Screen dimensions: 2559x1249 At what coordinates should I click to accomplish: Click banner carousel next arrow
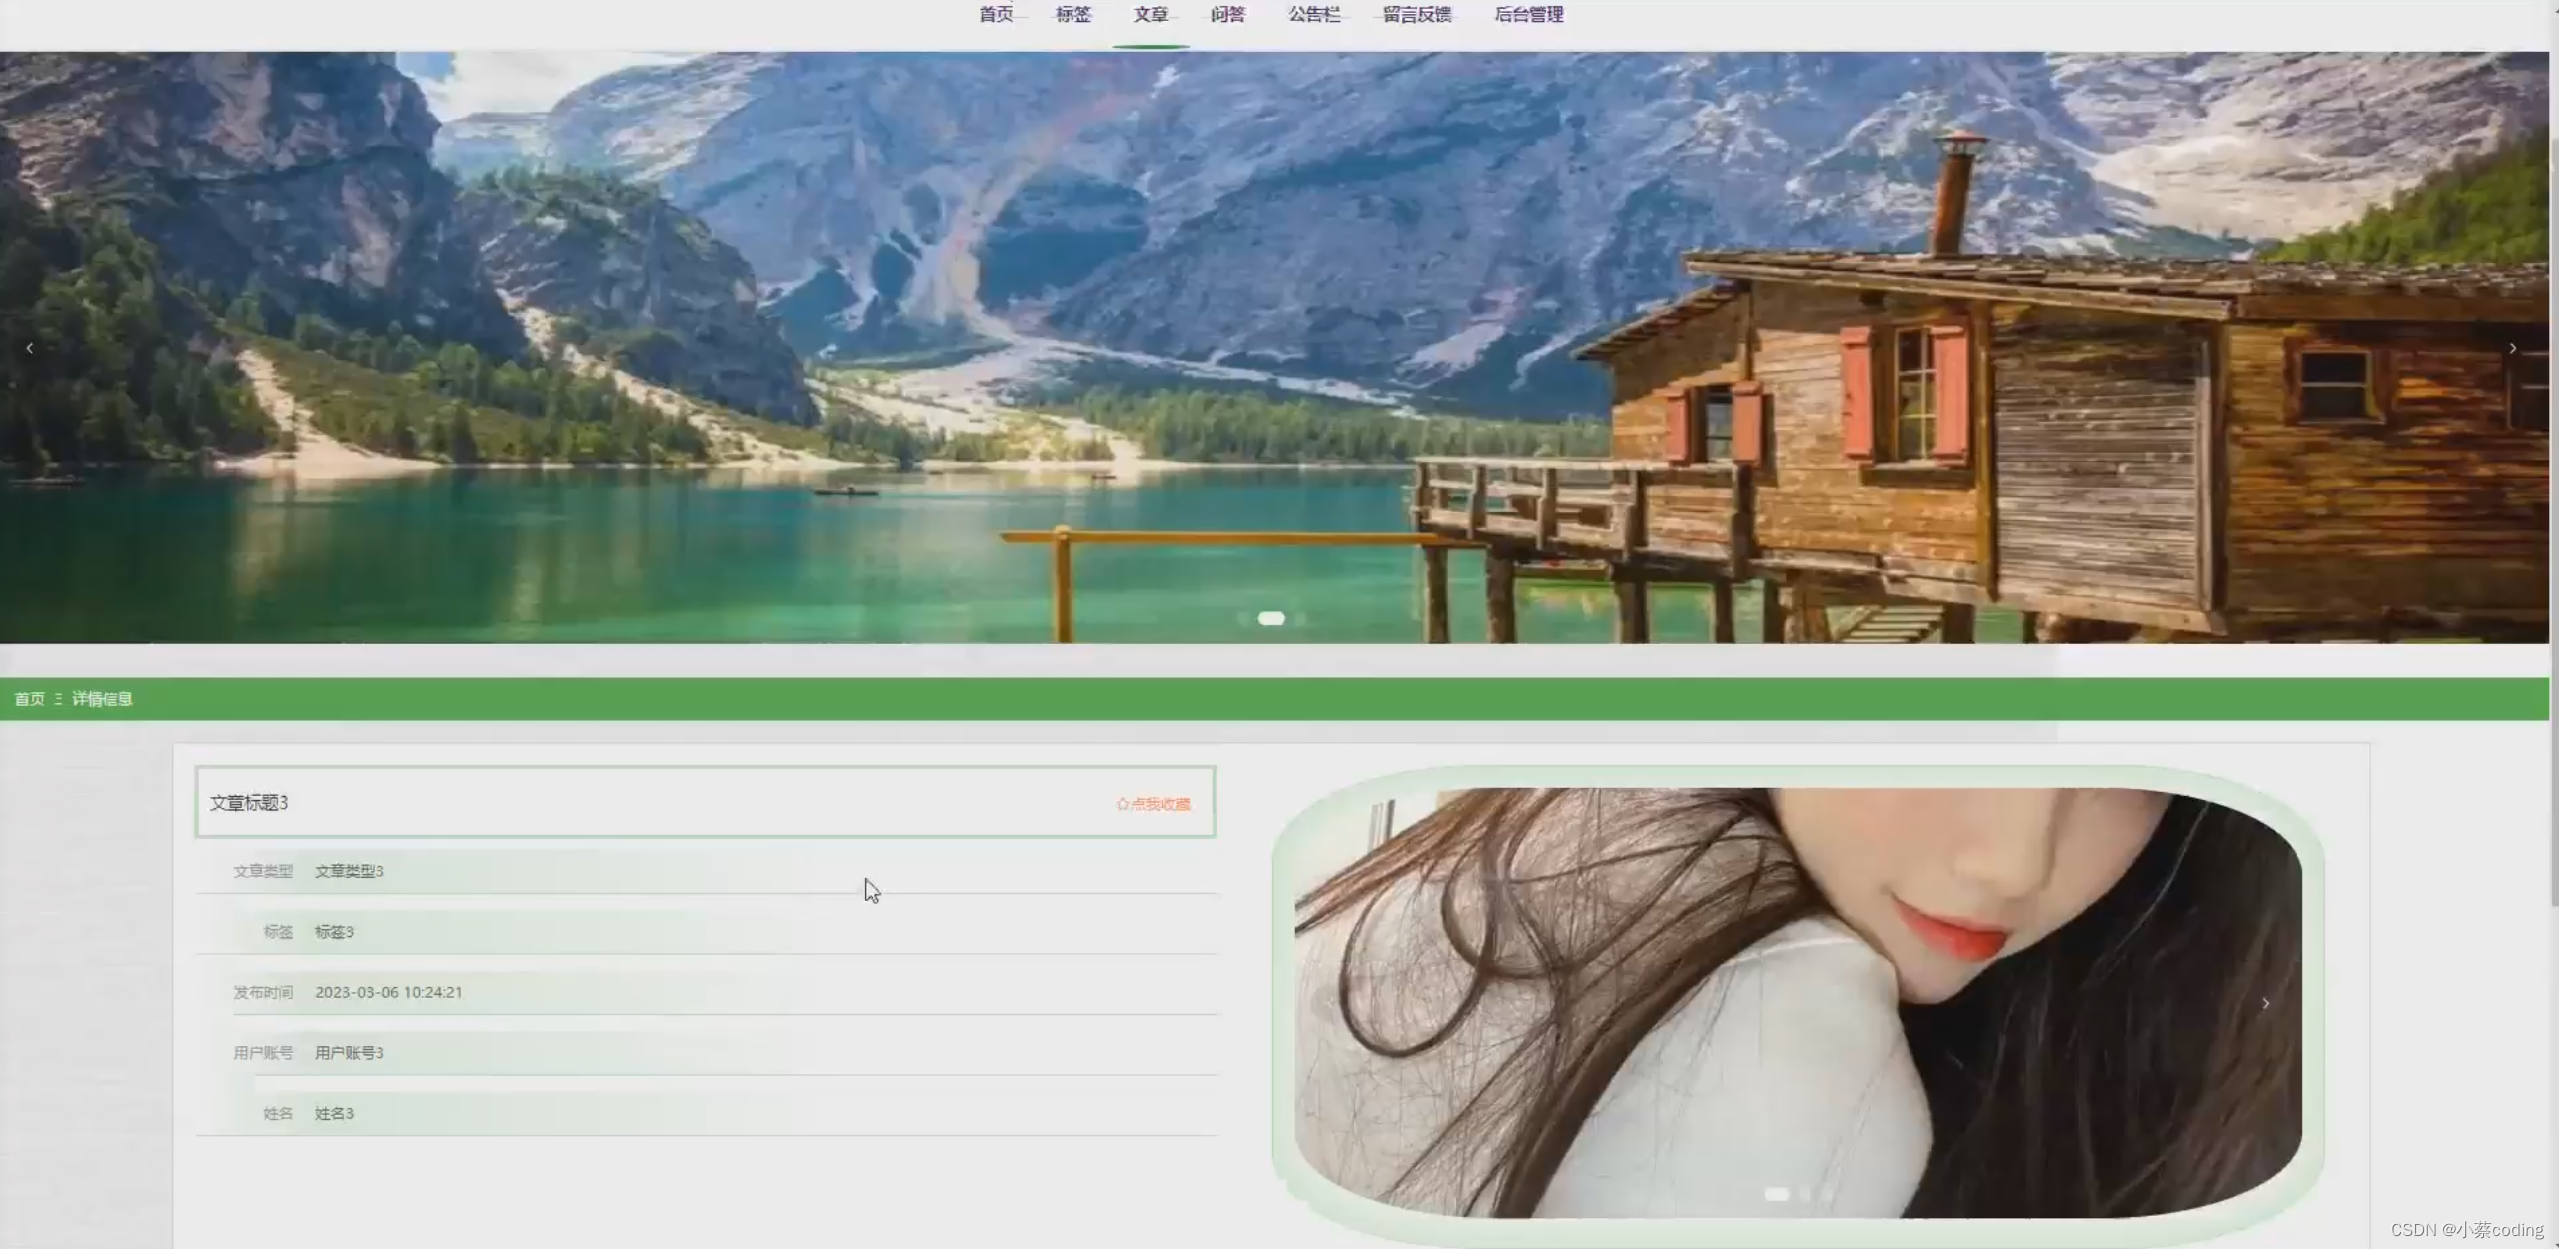click(2511, 348)
